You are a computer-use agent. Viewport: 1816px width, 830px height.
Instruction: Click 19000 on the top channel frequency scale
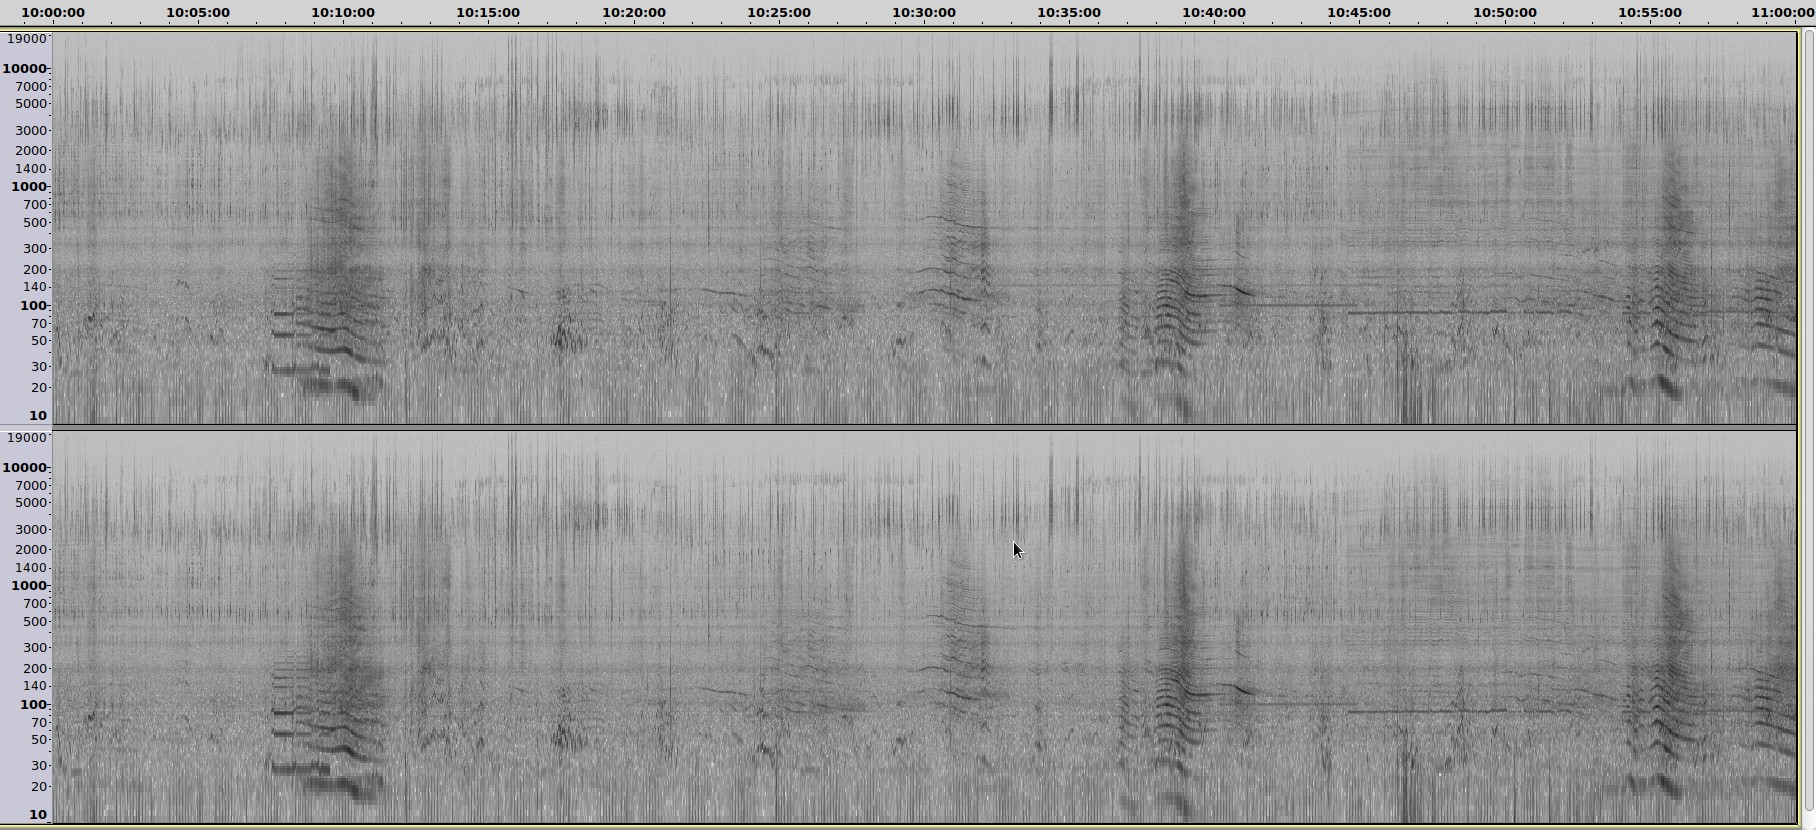(27, 39)
